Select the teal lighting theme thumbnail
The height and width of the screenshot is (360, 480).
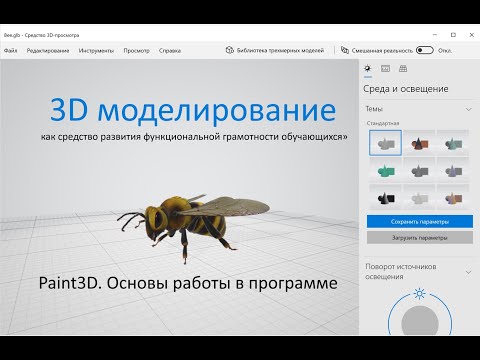pyautogui.click(x=453, y=143)
